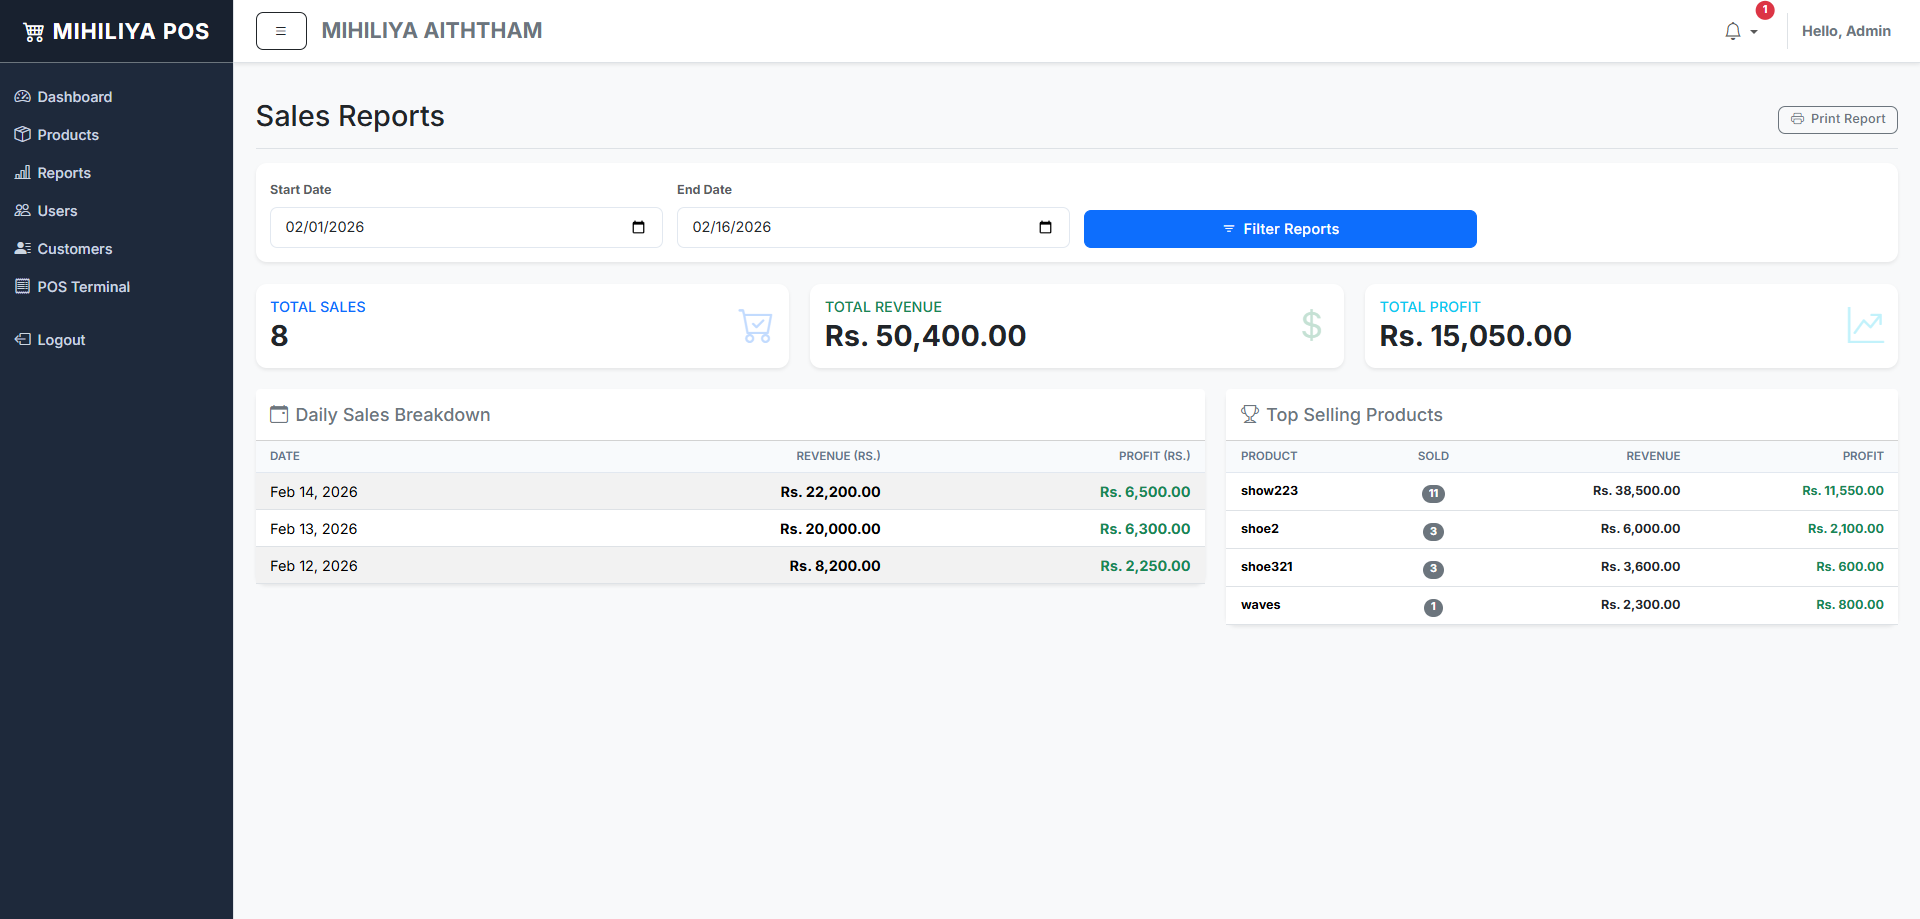Click the sold badge 1 for waves
Screen dimensions: 1920x919
tap(1433, 607)
